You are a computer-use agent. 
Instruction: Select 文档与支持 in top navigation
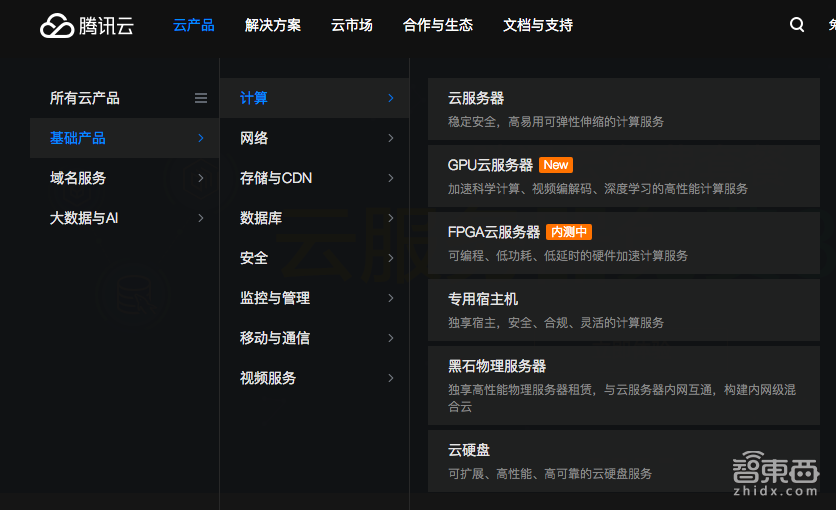[x=538, y=25]
